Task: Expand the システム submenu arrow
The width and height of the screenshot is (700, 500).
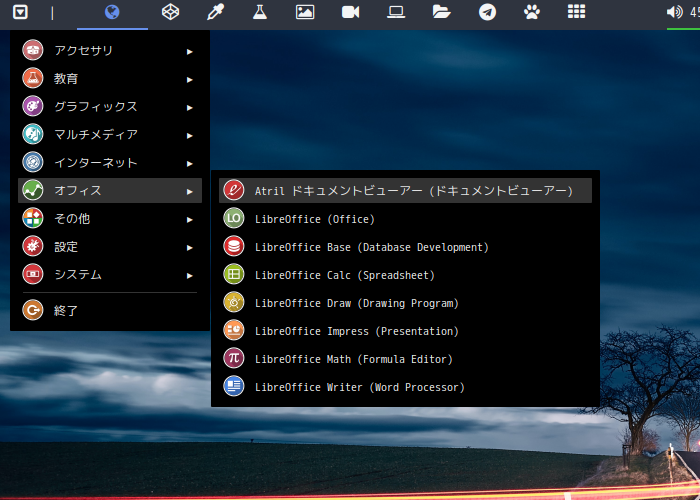Action: point(190,276)
